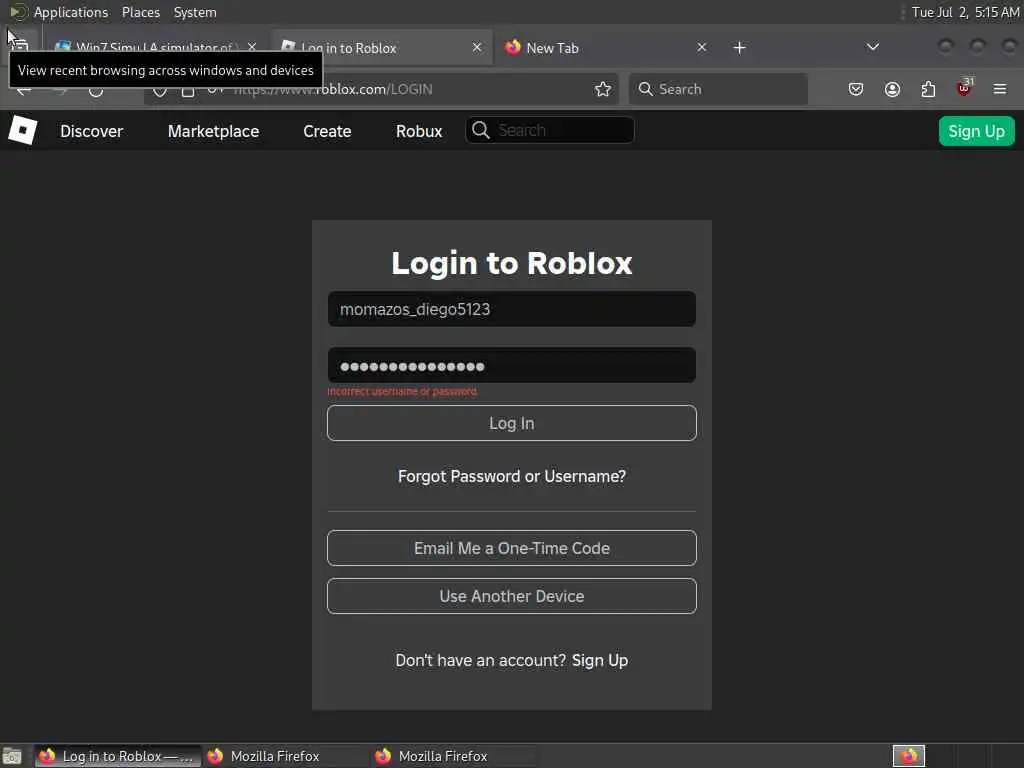The width and height of the screenshot is (1024, 768).
Task: Focus the Roblox site search box
Action: coord(550,130)
